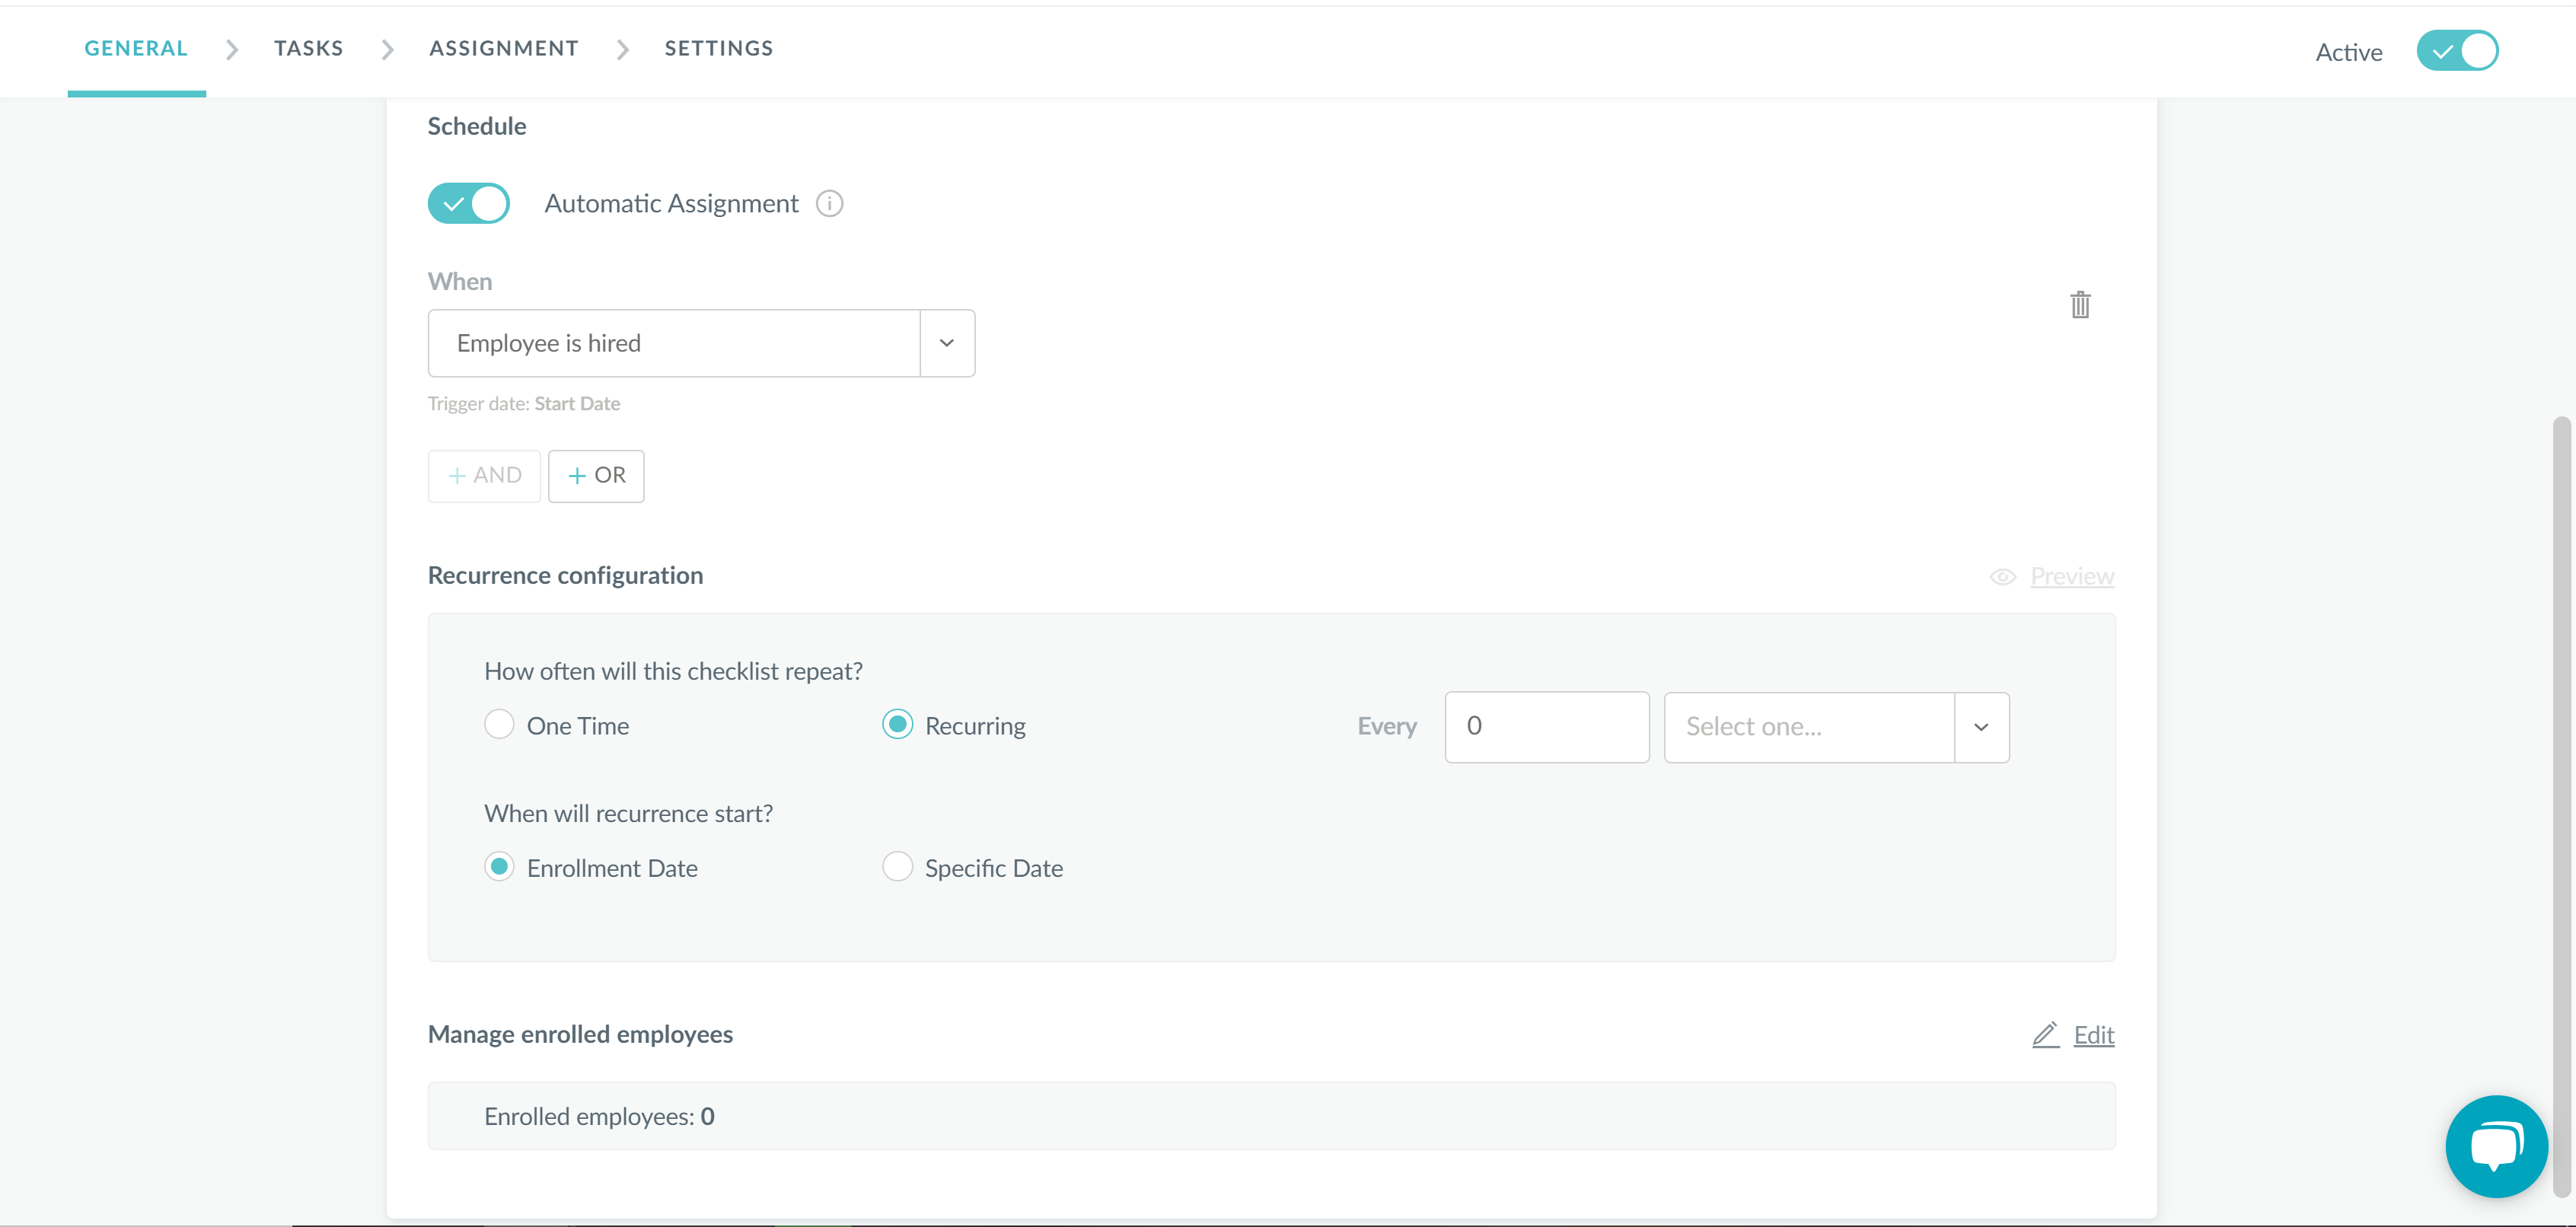Choose Specific Date as recurrence start

[x=897, y=866]
